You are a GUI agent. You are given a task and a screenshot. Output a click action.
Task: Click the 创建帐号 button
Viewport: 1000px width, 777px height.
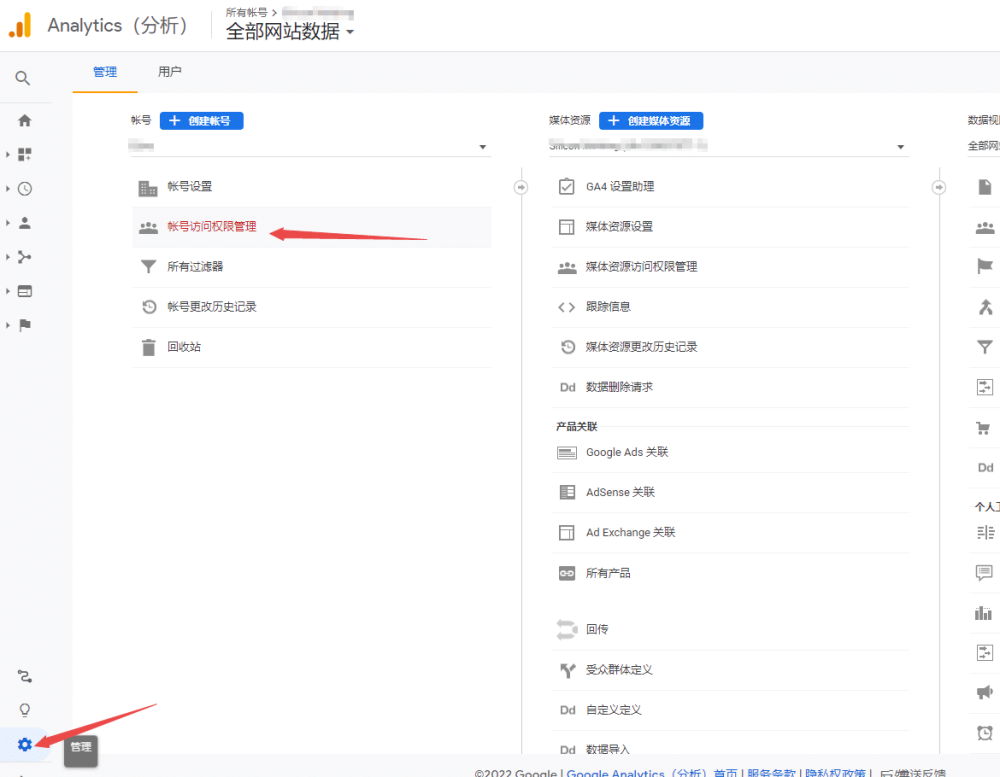201,120
